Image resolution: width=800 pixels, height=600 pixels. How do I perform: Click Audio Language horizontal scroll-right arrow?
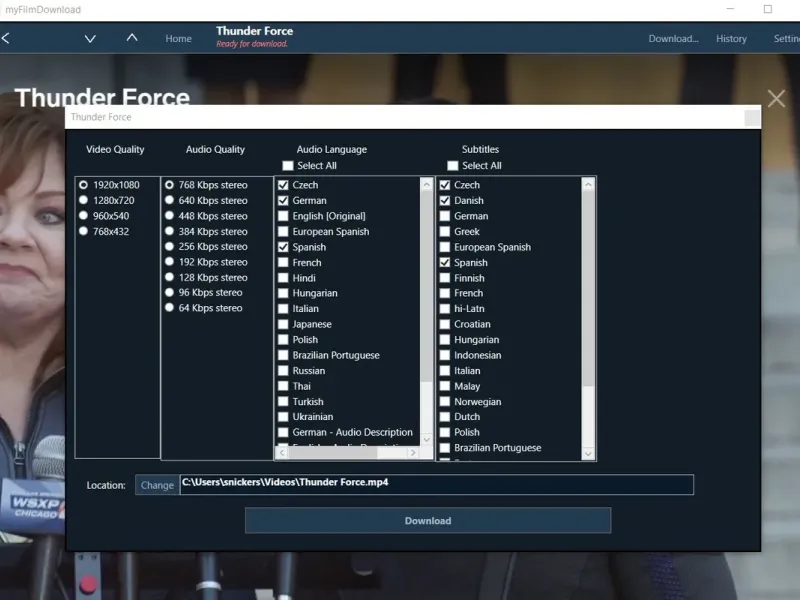(x=413, y=453)
